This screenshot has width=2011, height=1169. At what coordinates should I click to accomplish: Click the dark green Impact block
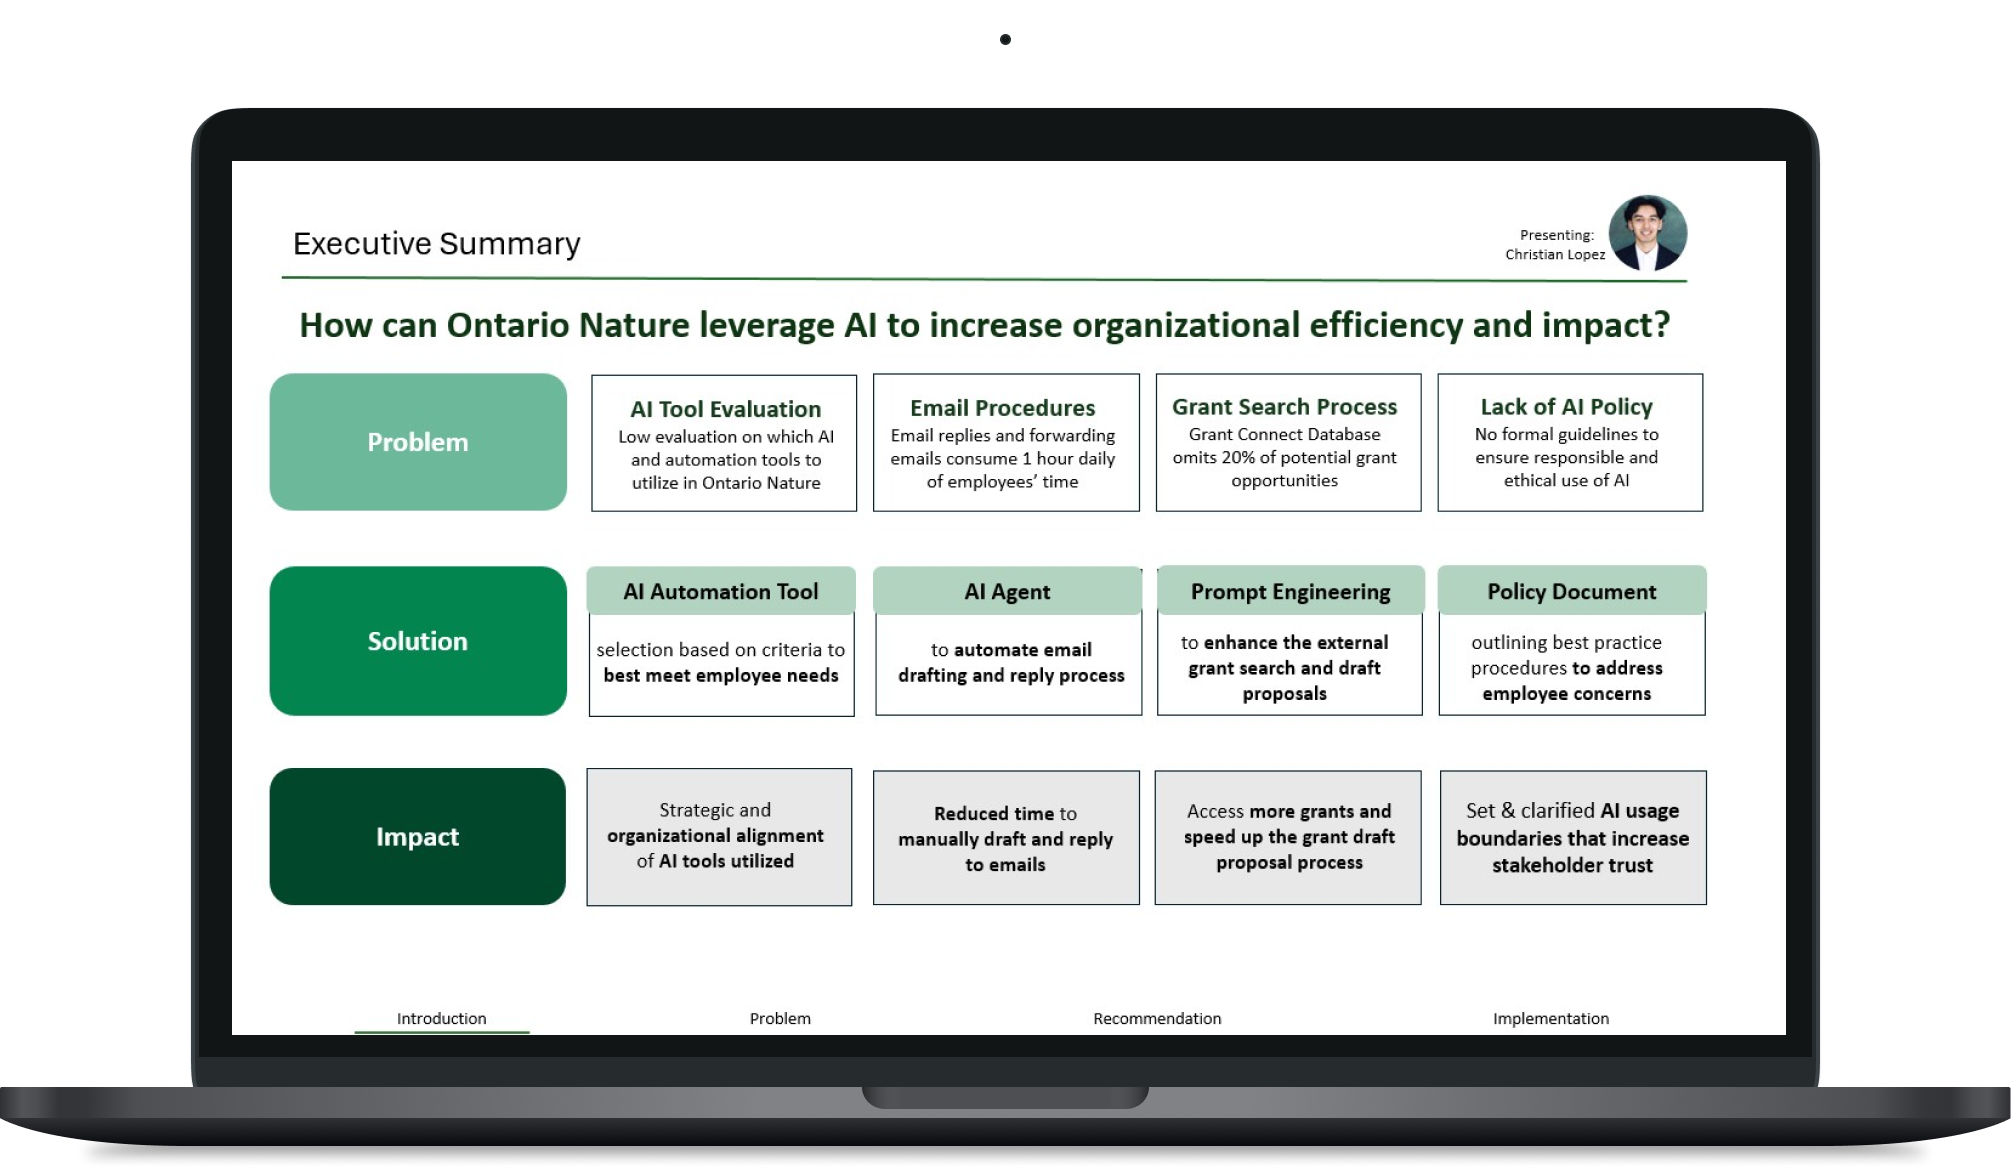click(418, 837)
